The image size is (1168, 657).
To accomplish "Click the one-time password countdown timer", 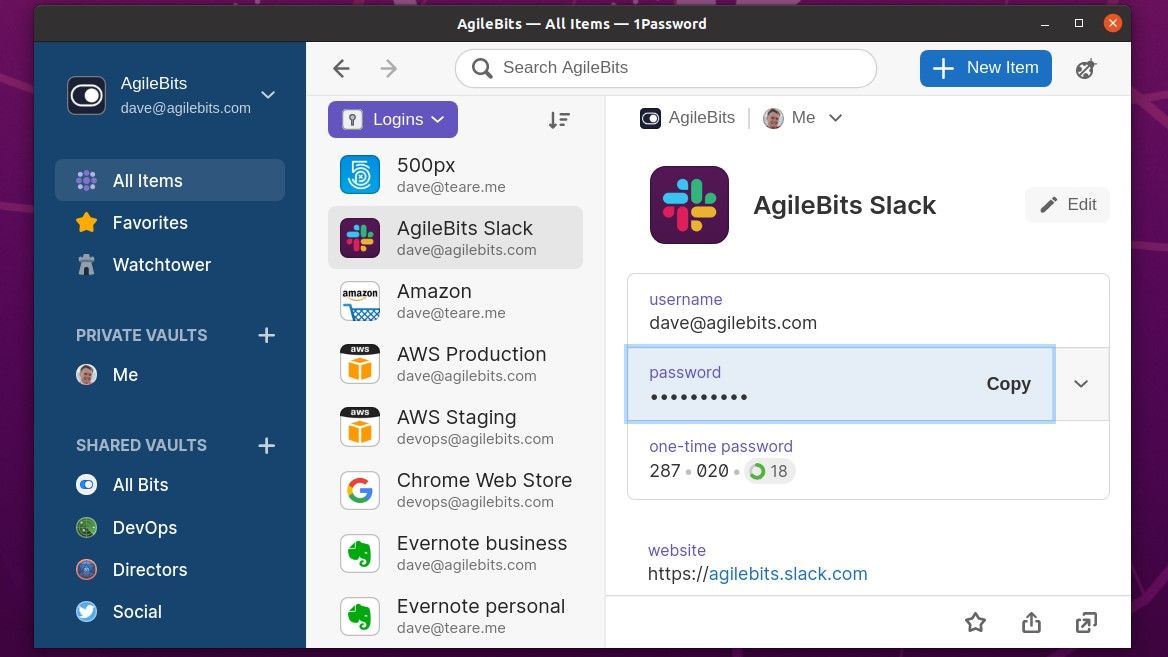I will [x=769, y=471].
